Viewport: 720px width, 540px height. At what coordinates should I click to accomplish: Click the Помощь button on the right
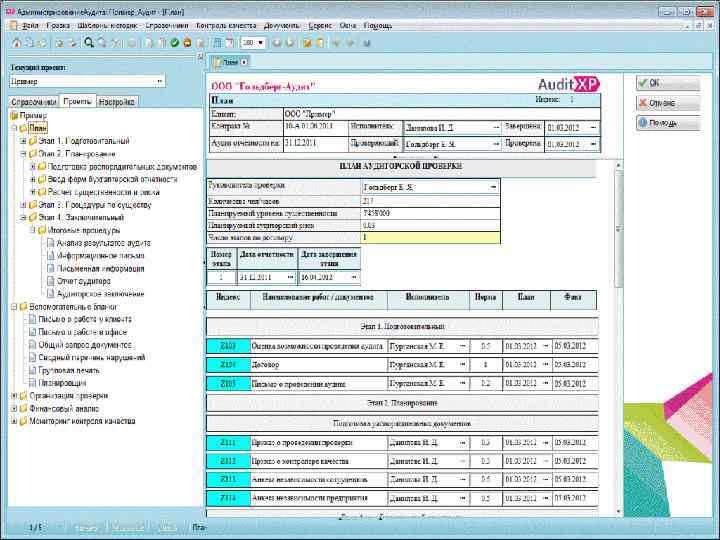(668, 123)
